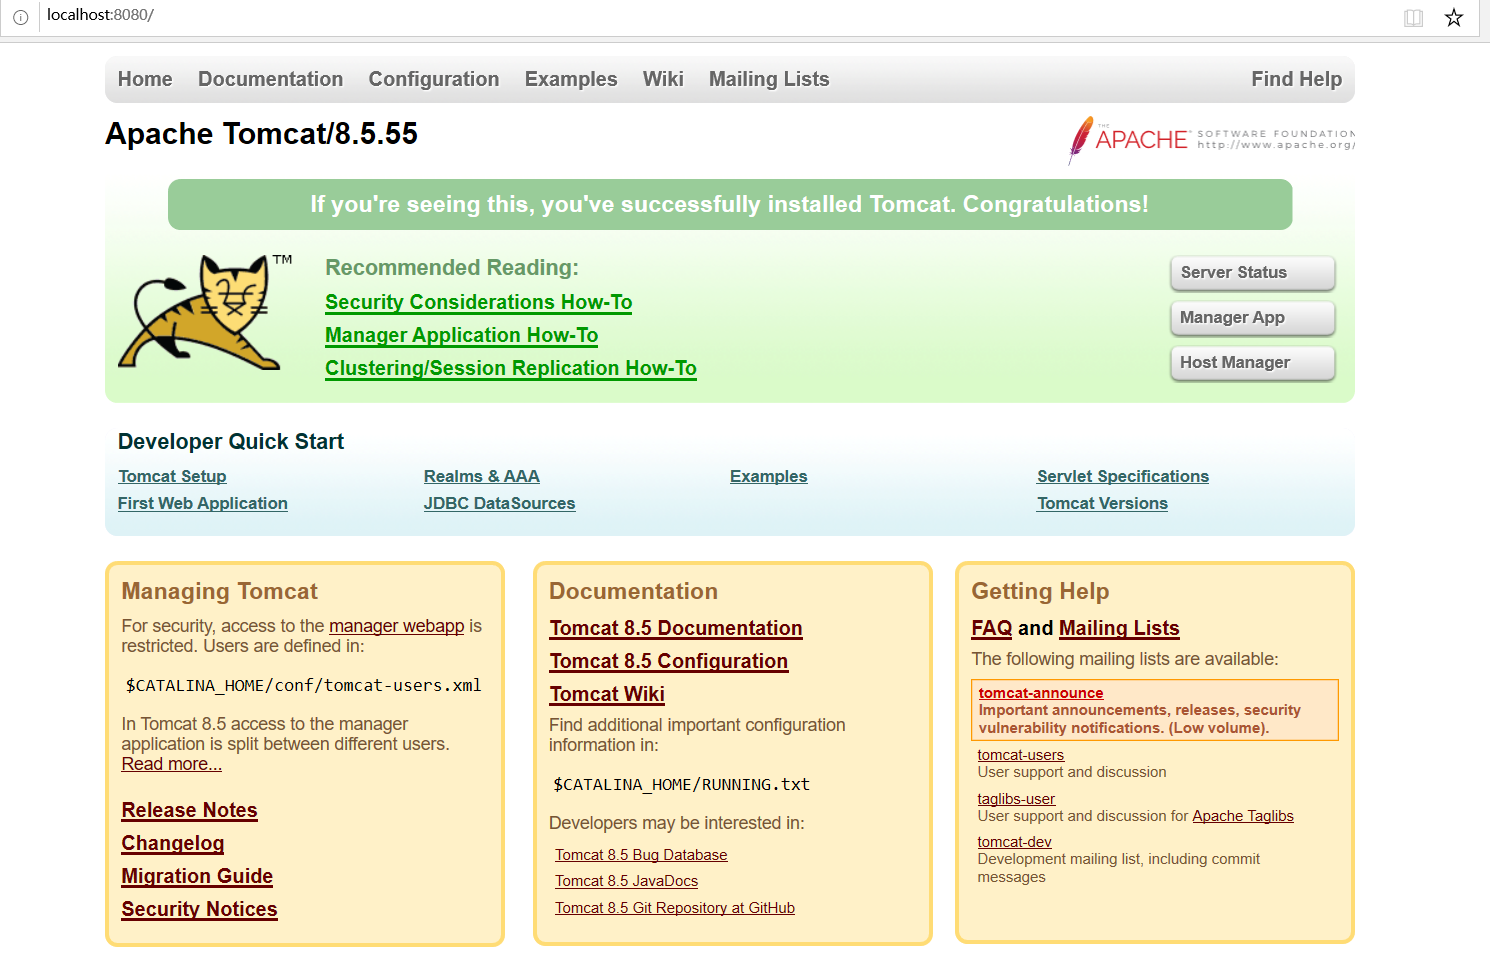Click the Tomcat cat mascot image
The height and width of the screenshot is (958, 1490).
[206, 312]
